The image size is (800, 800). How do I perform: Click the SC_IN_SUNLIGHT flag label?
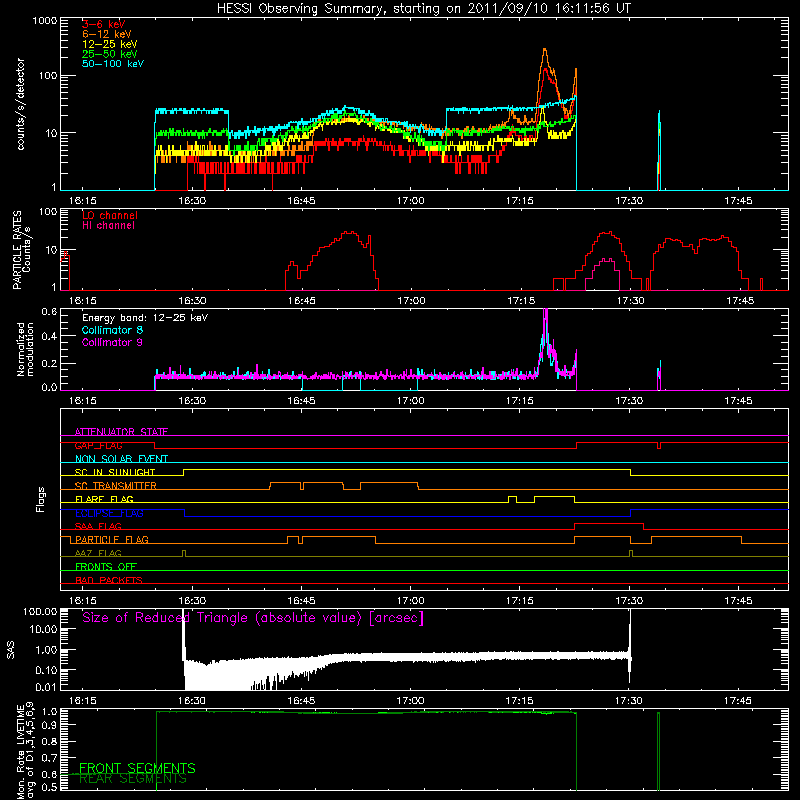click(x=115, y=472)
